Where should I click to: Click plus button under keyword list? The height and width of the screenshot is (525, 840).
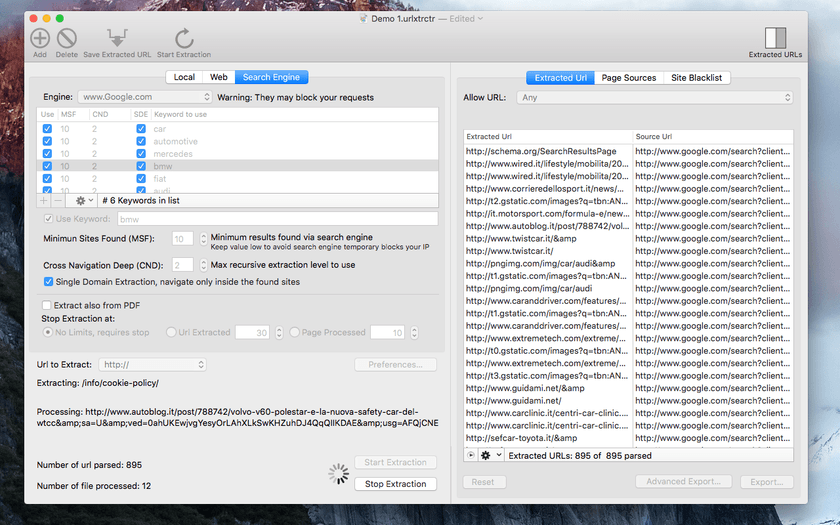tap(44, 200)
